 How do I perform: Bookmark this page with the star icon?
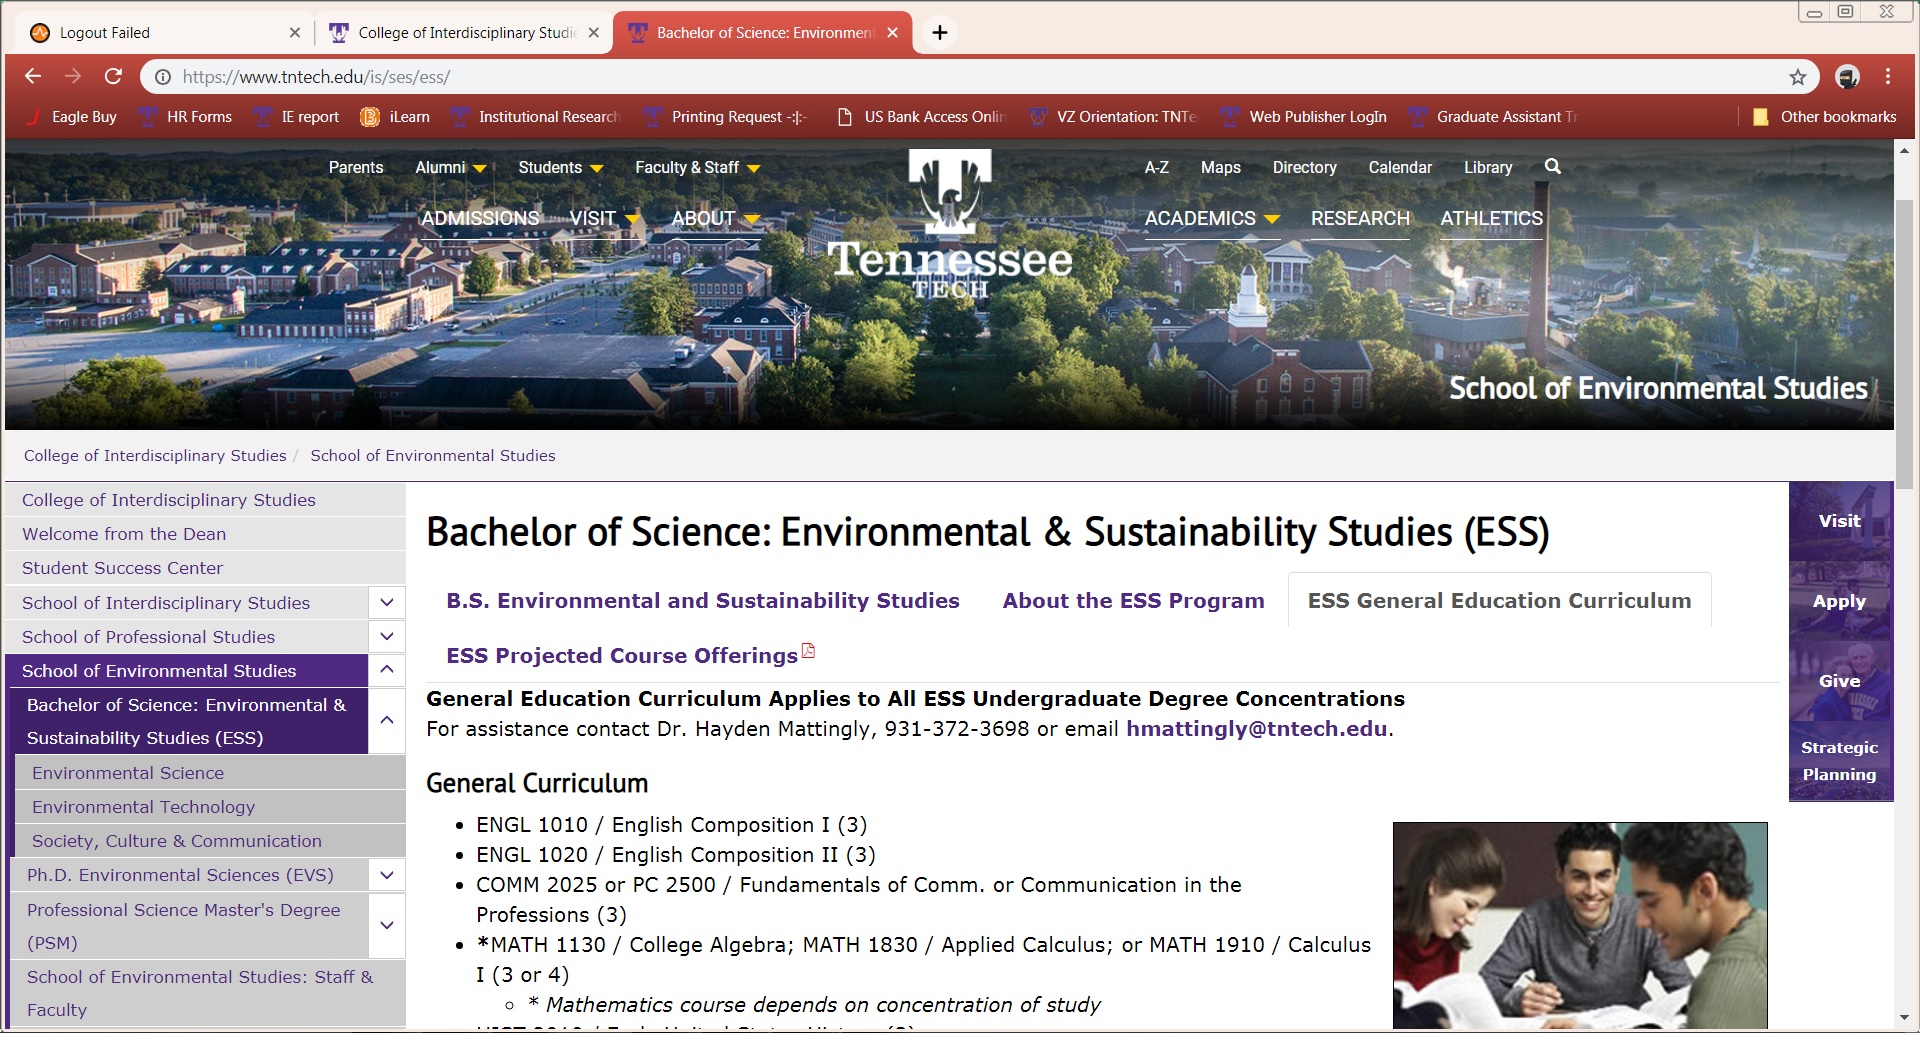tap(1798, 77)
